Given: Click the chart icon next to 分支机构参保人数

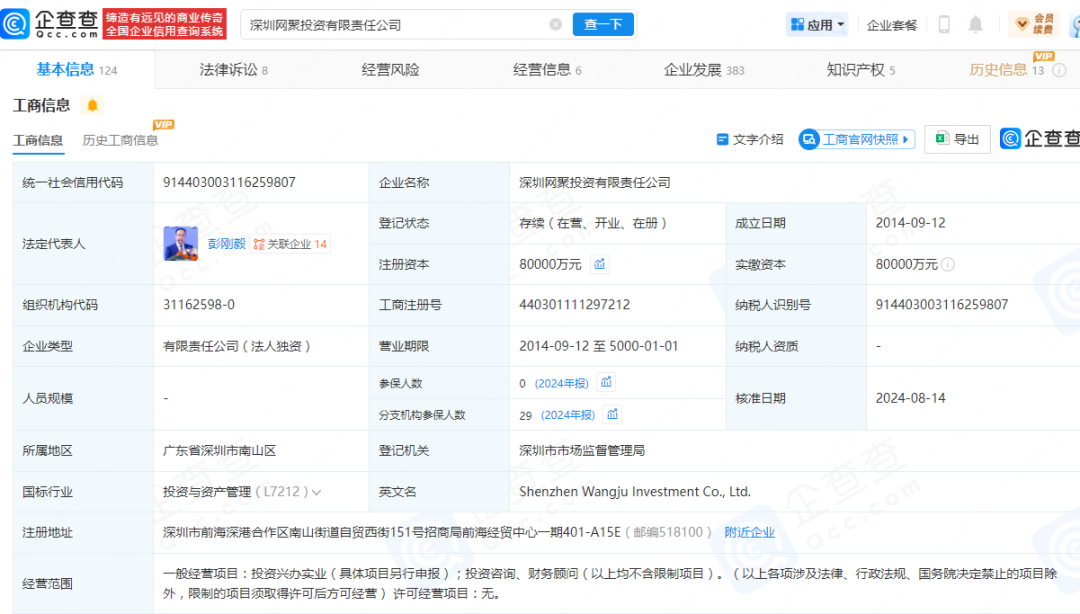Looking at the screenshot, I should pos(613,414).
